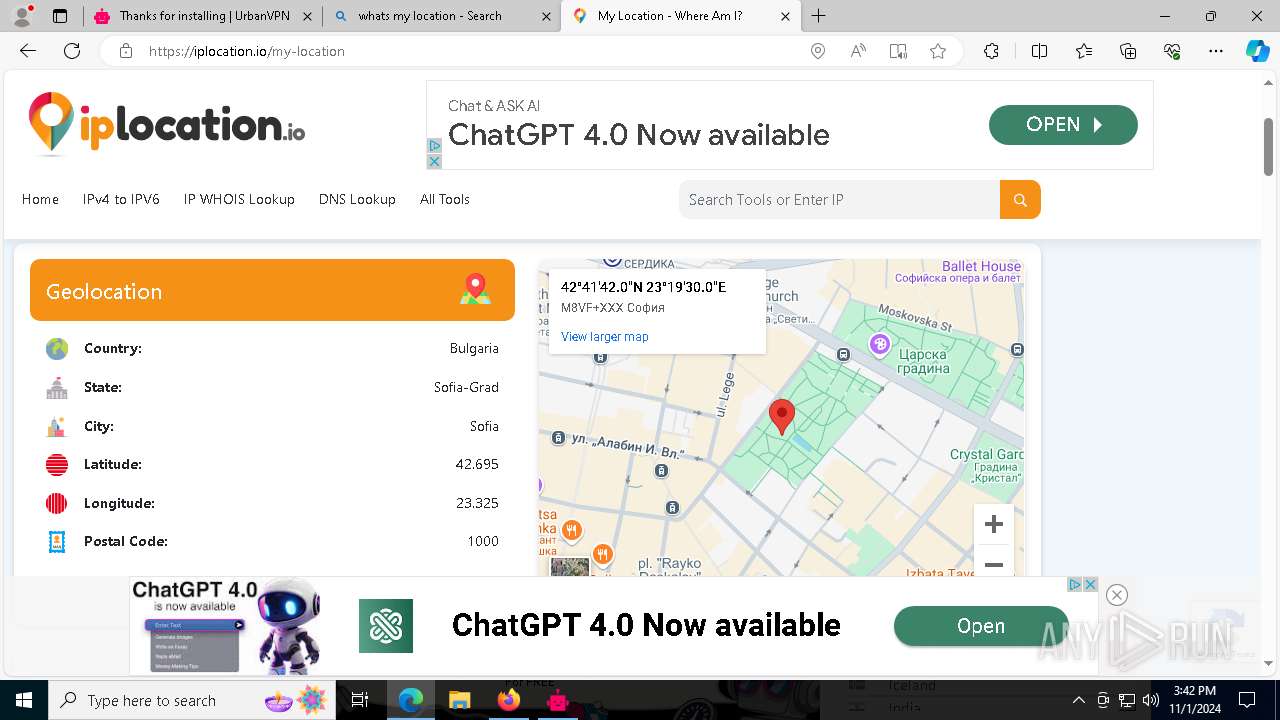Screen dimensions: 1280x720
Task: Click the map satellite layer thumbnail
Action: pyautogui.click(x=570, y=567)
